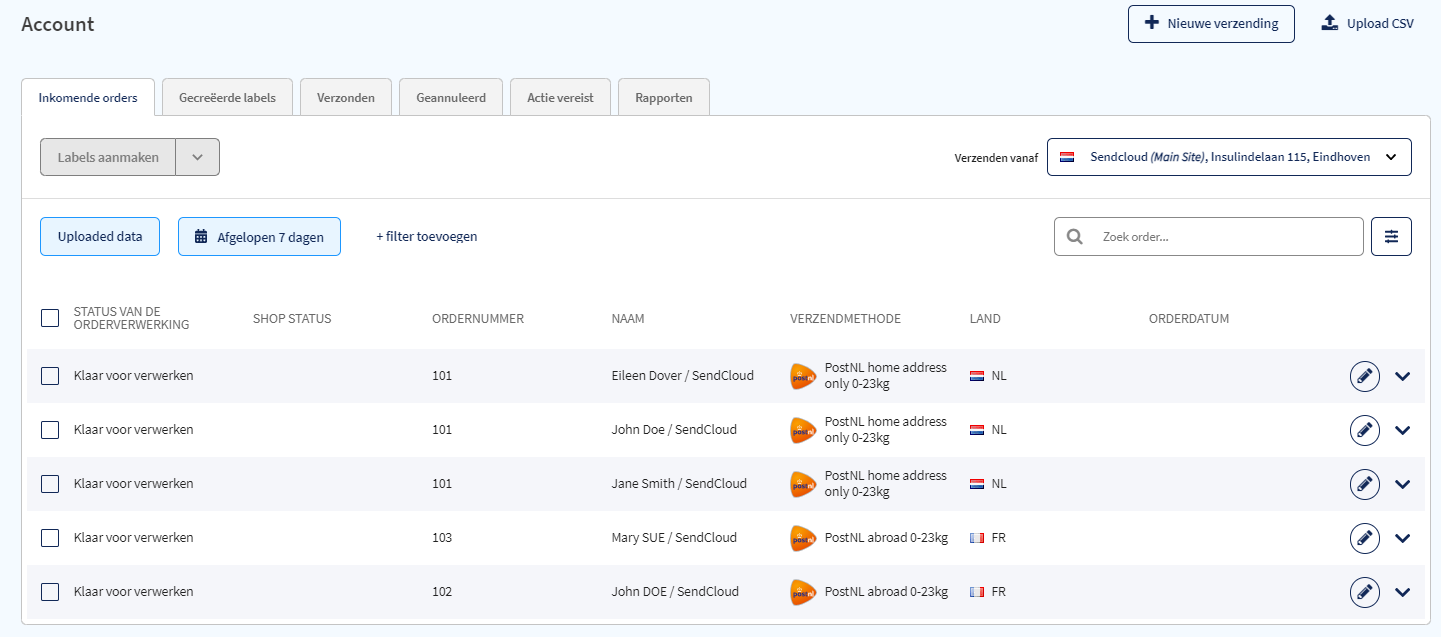This screenshot has height=637, width=1441.
Task: Click the Naam column header
Action: 628,319
